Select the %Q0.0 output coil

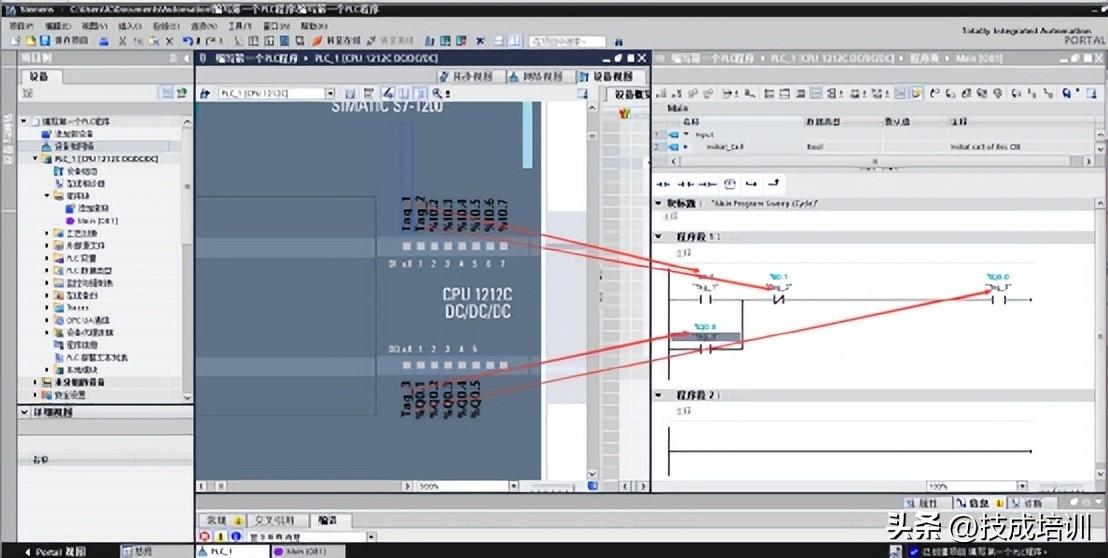[999, 299]
